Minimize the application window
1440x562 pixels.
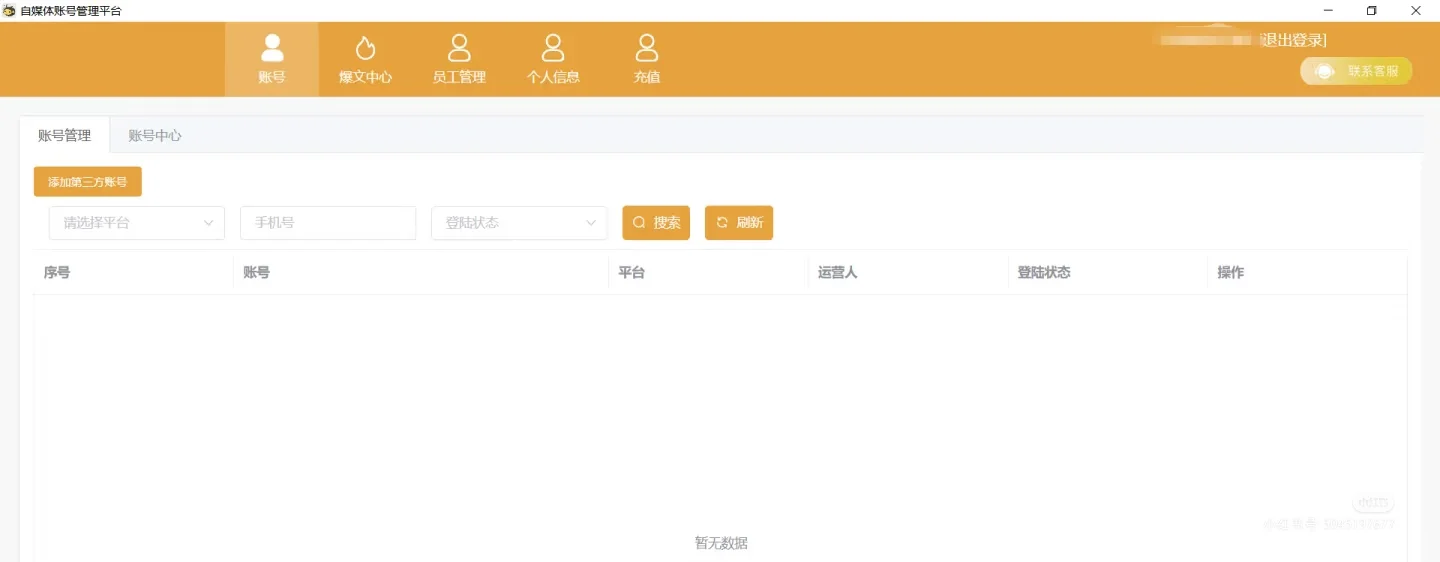pyautogui.click(x=1328, y=10)
